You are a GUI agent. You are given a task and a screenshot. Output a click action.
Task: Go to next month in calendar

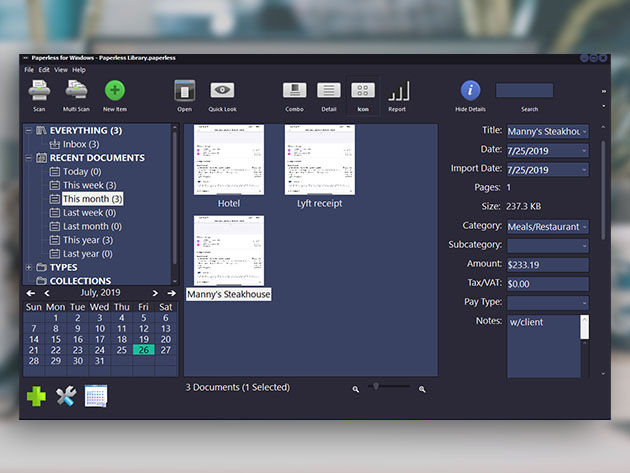[x=155, y=293]
